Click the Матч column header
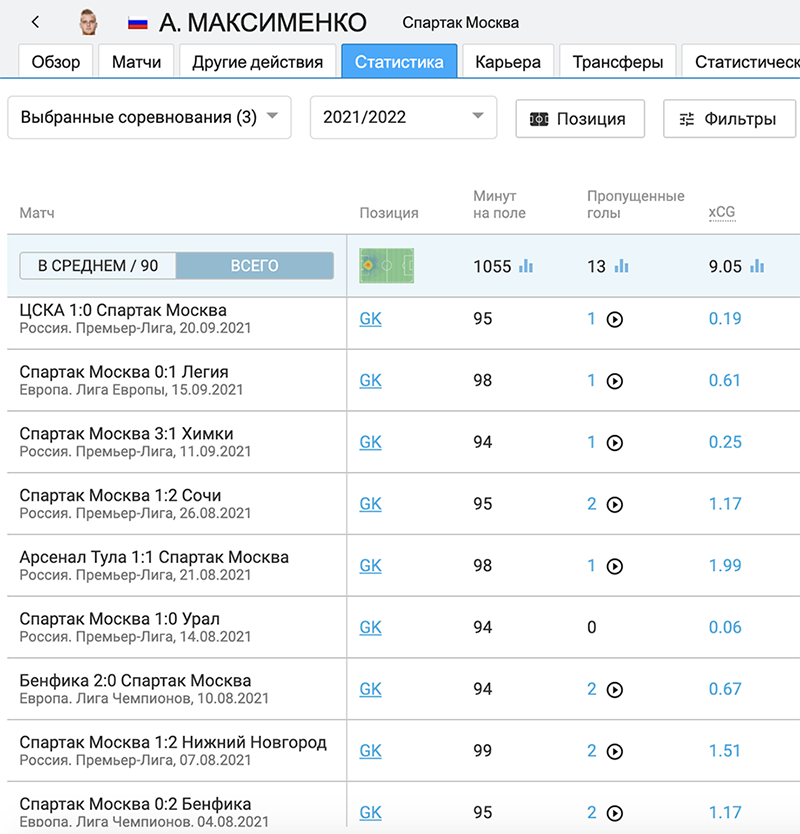Screen dimensions: 800x834 pos(37,213)
